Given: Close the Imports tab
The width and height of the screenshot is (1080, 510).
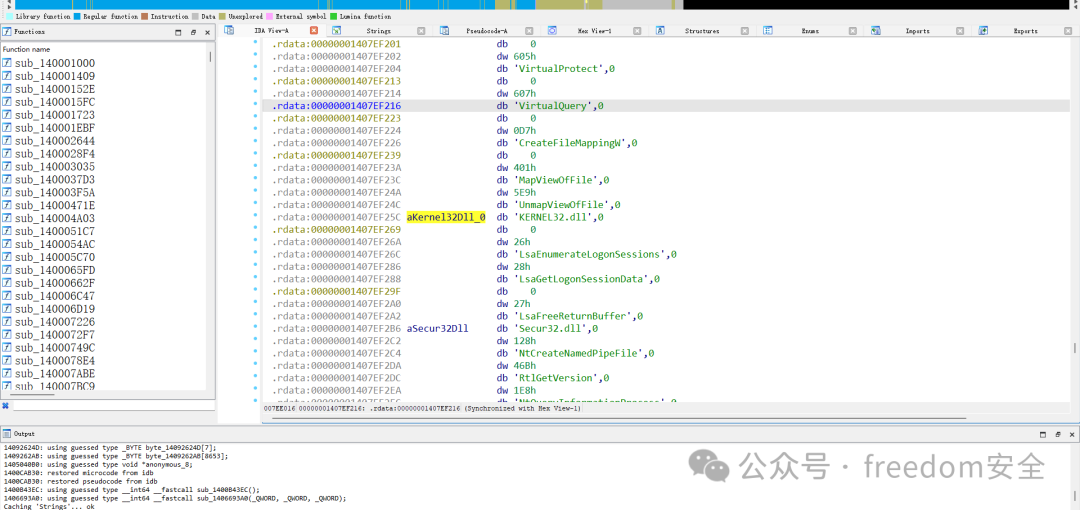Looking at the screenshot, I should (961, 31).
